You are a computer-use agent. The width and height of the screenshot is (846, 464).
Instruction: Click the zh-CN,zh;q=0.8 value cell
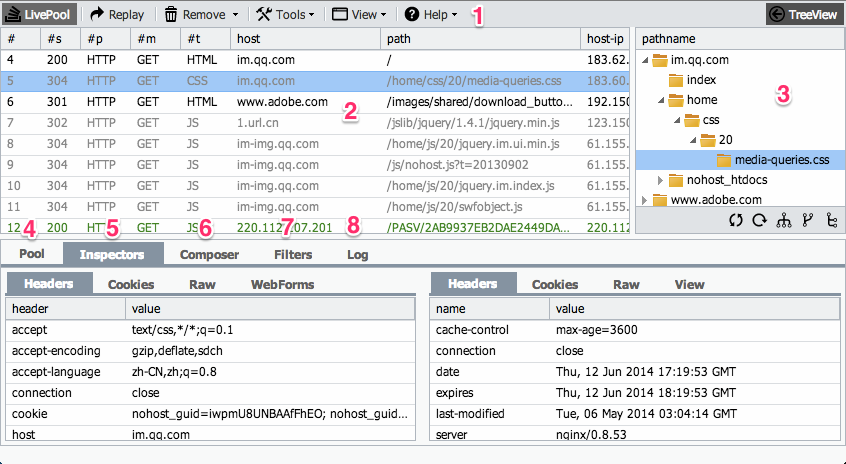point(270,372)
